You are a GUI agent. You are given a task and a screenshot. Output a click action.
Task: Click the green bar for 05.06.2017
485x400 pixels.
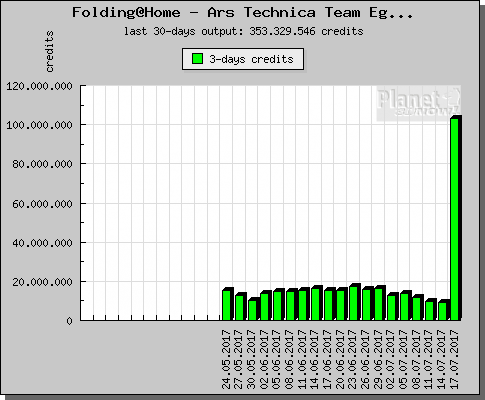click(x=277, y=306)
